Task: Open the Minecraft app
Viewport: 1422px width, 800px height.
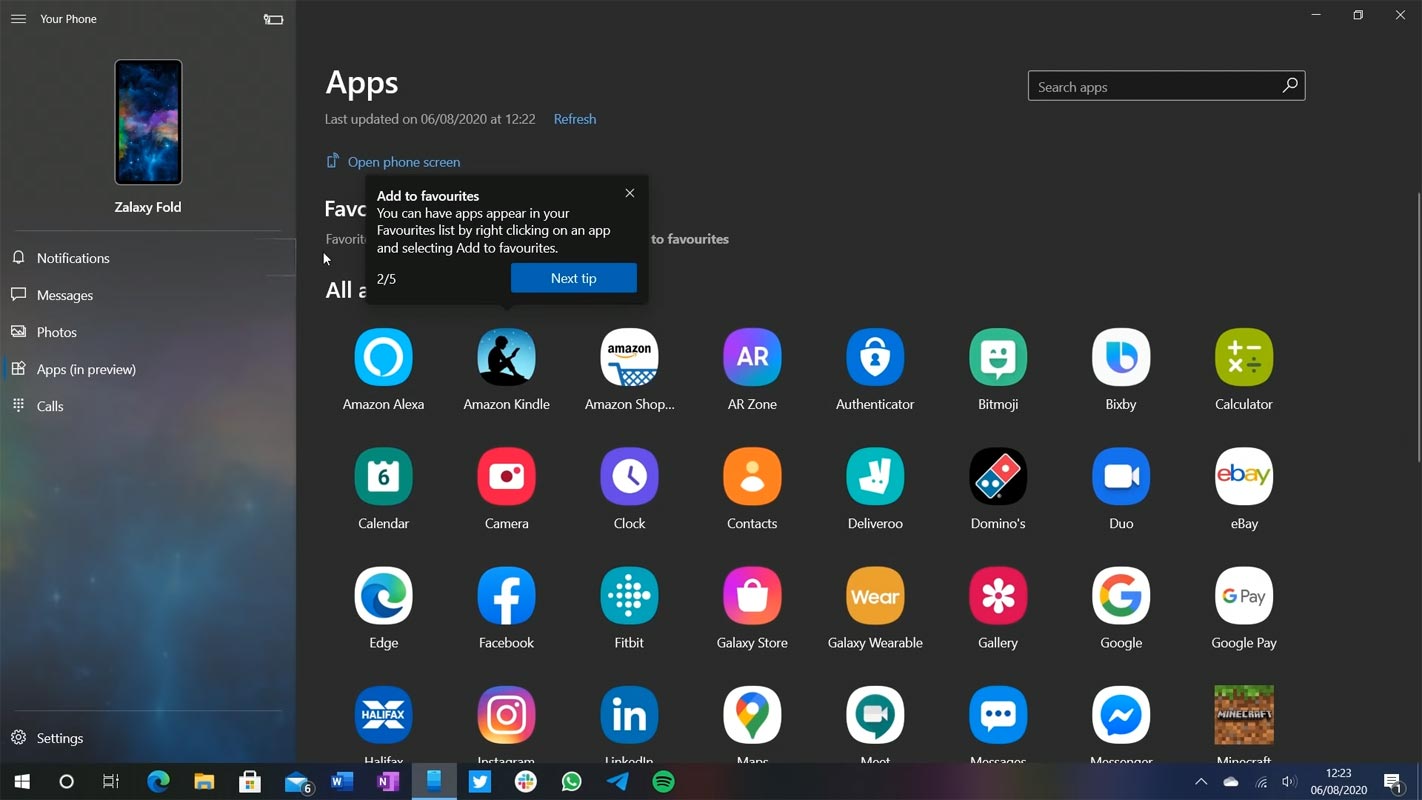Action: tap(1244, 715)
